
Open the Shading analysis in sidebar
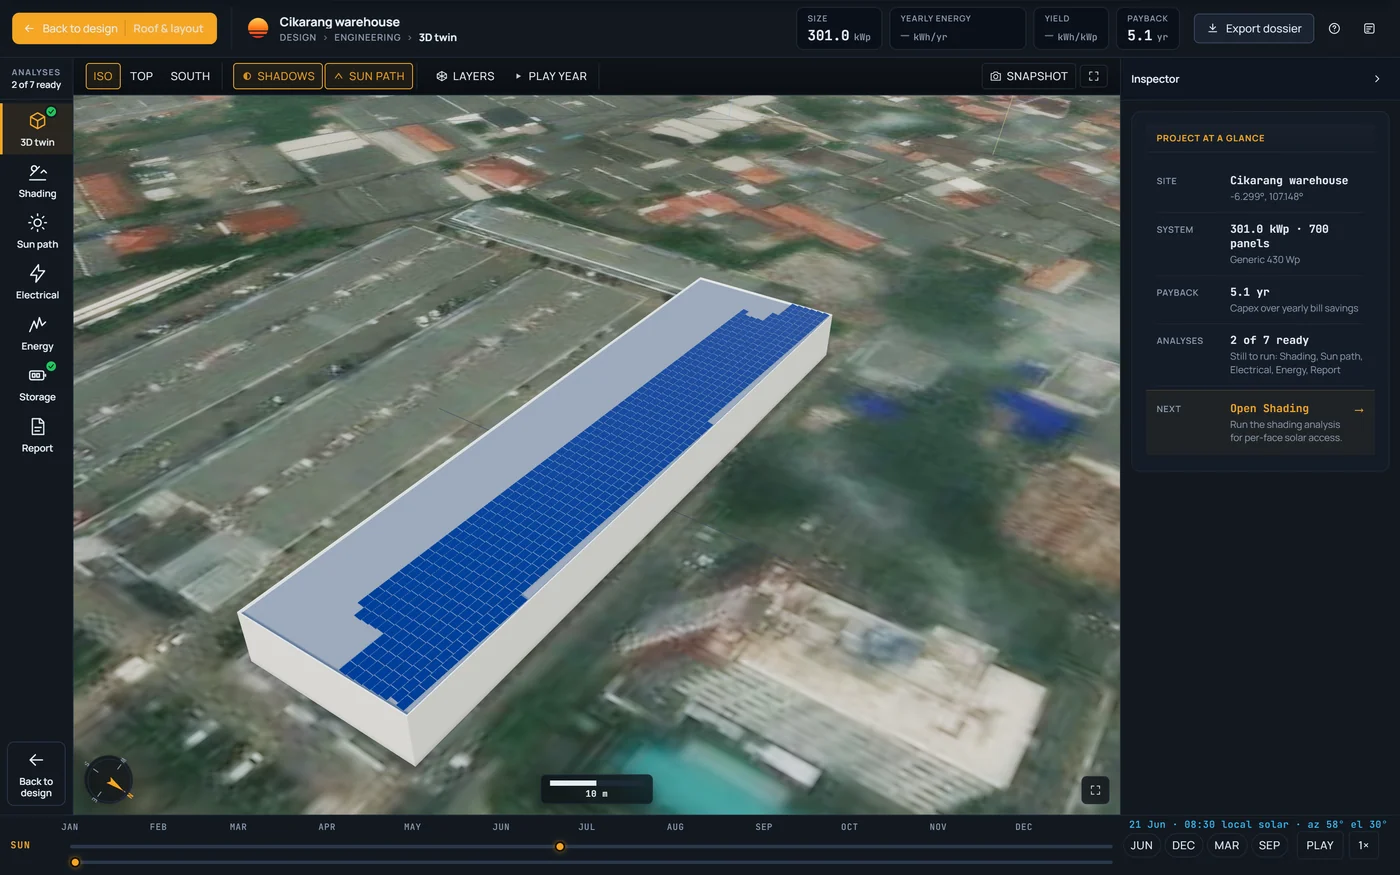click(x=37, y=181)
